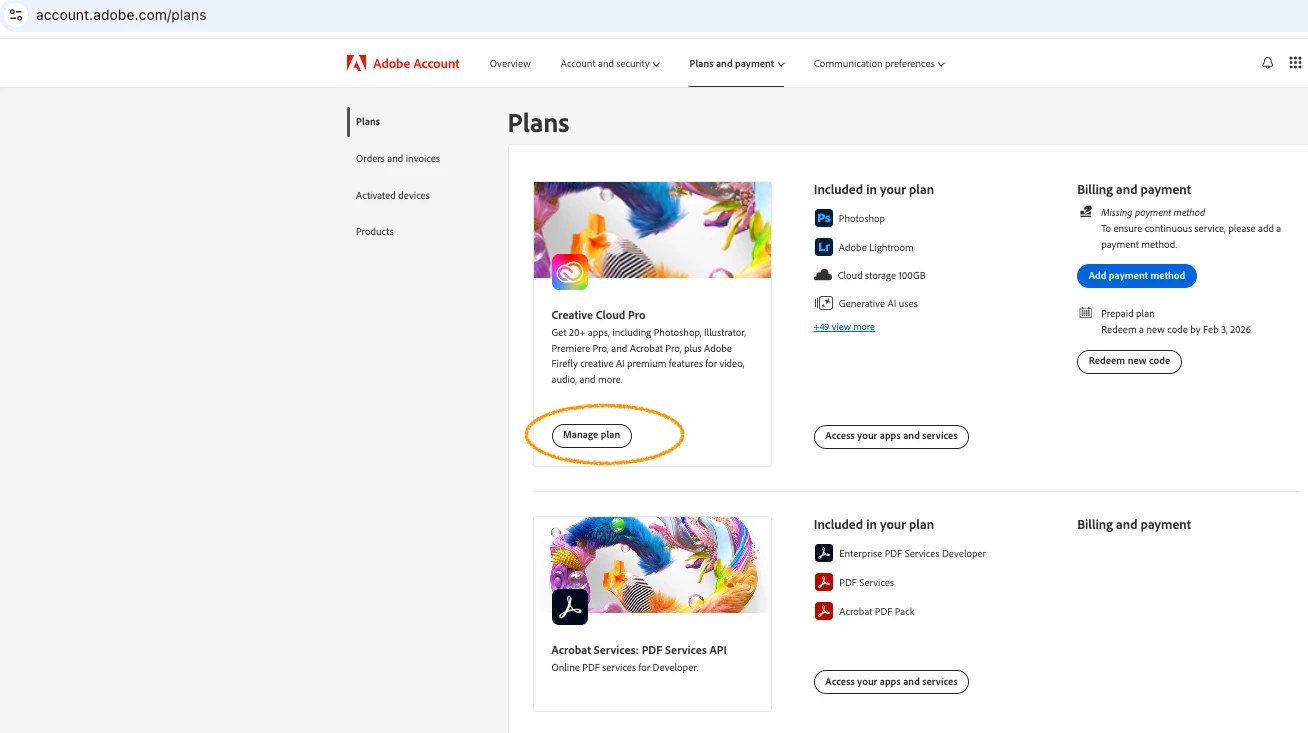Expand the Plans and payment dropdown
This screenshot has width=1308, height=733.
(x=737, y=64)
